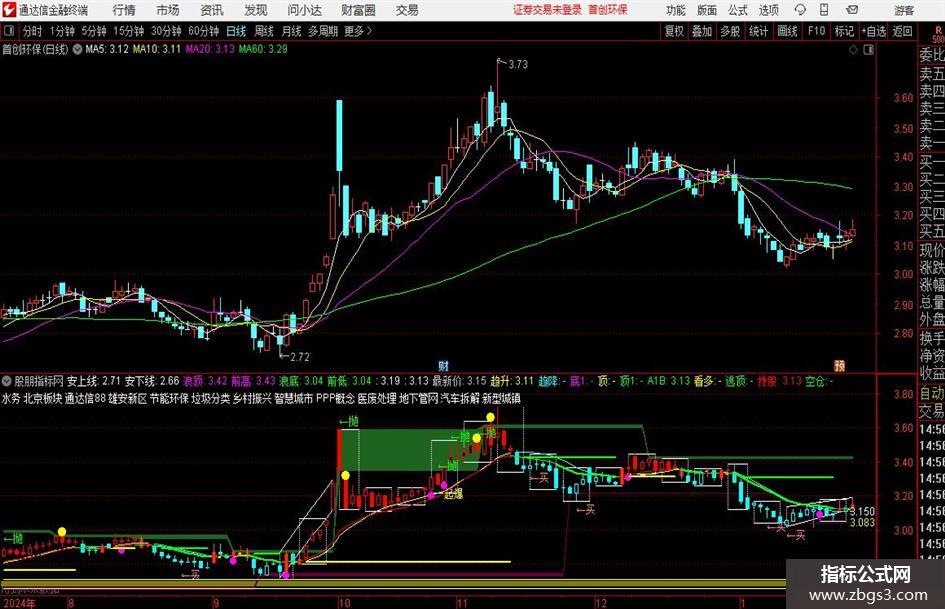Viewport: 945px width, 609px height.
Task: Switch to 分时 chart period
Action: point(33,31)
